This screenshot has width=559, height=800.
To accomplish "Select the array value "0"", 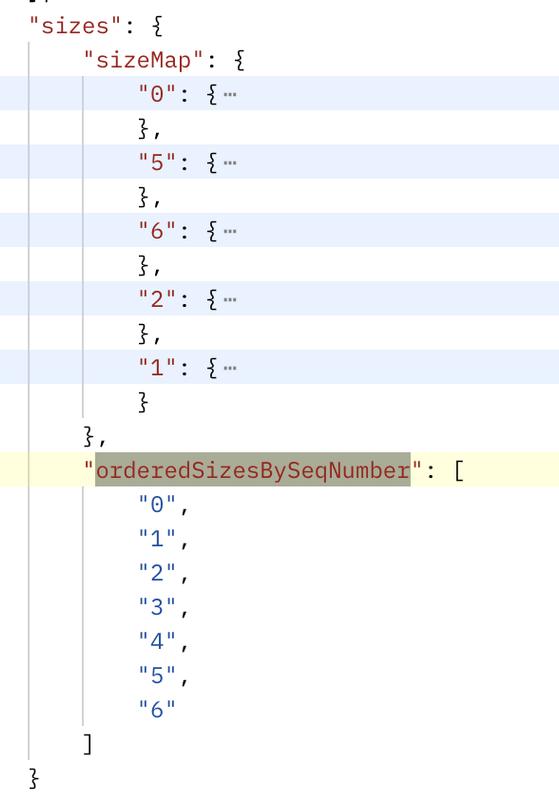I will point(157,505).
